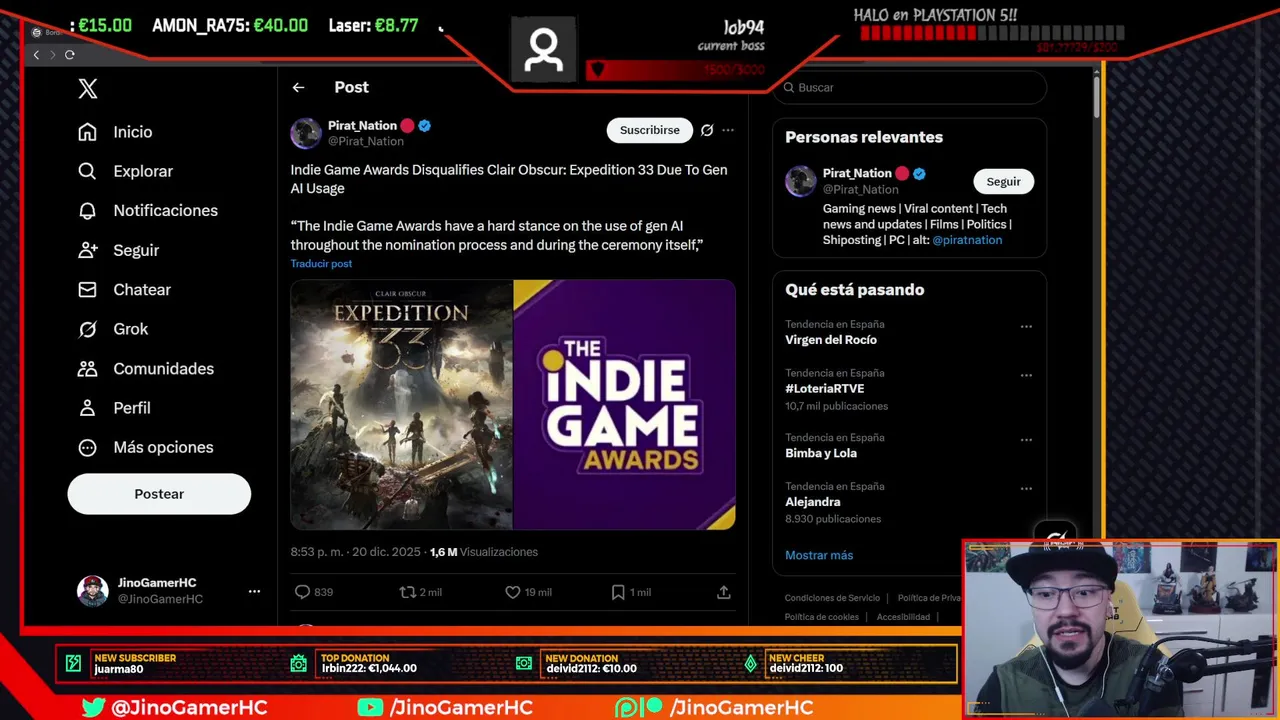
Task: Click the Suscribirse button
Action: 649,130
